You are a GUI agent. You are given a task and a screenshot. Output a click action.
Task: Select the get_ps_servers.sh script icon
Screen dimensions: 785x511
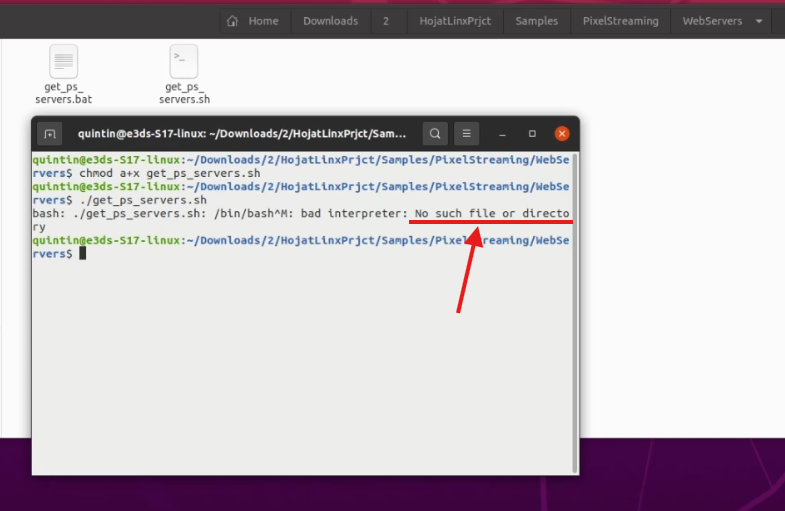[184, 62]
